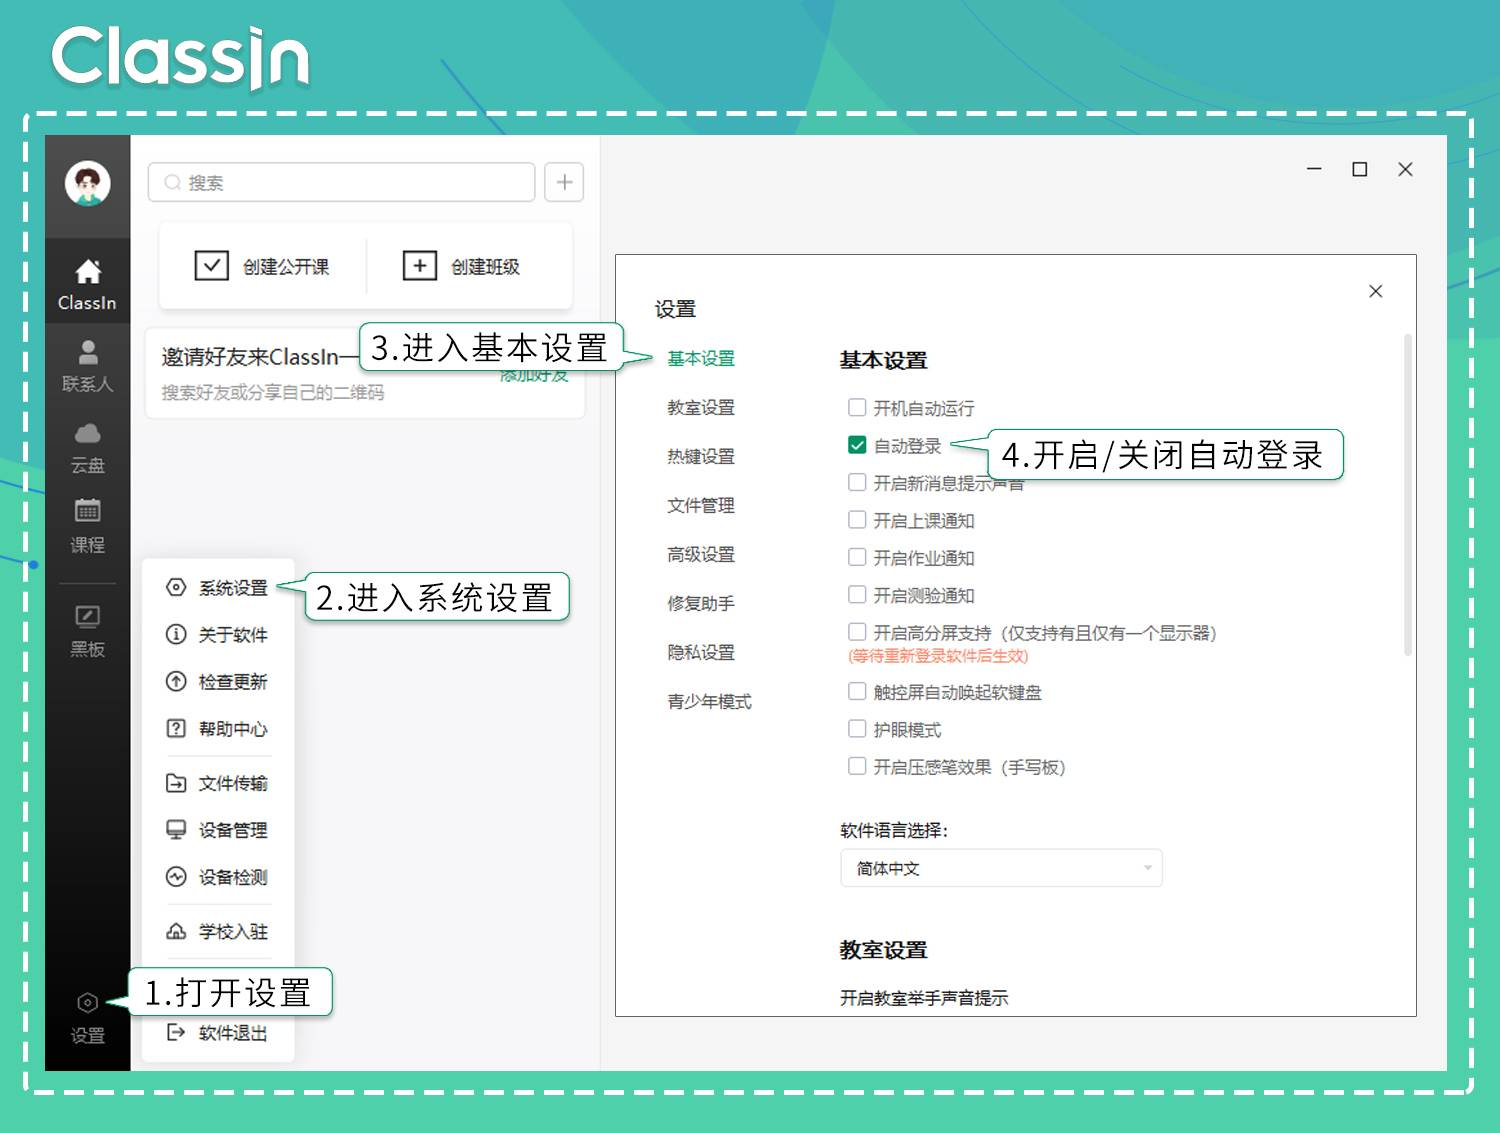Screen dimensions: 1500x1133
Task: Open the ClassIn home icon
Action: (88, 271)
